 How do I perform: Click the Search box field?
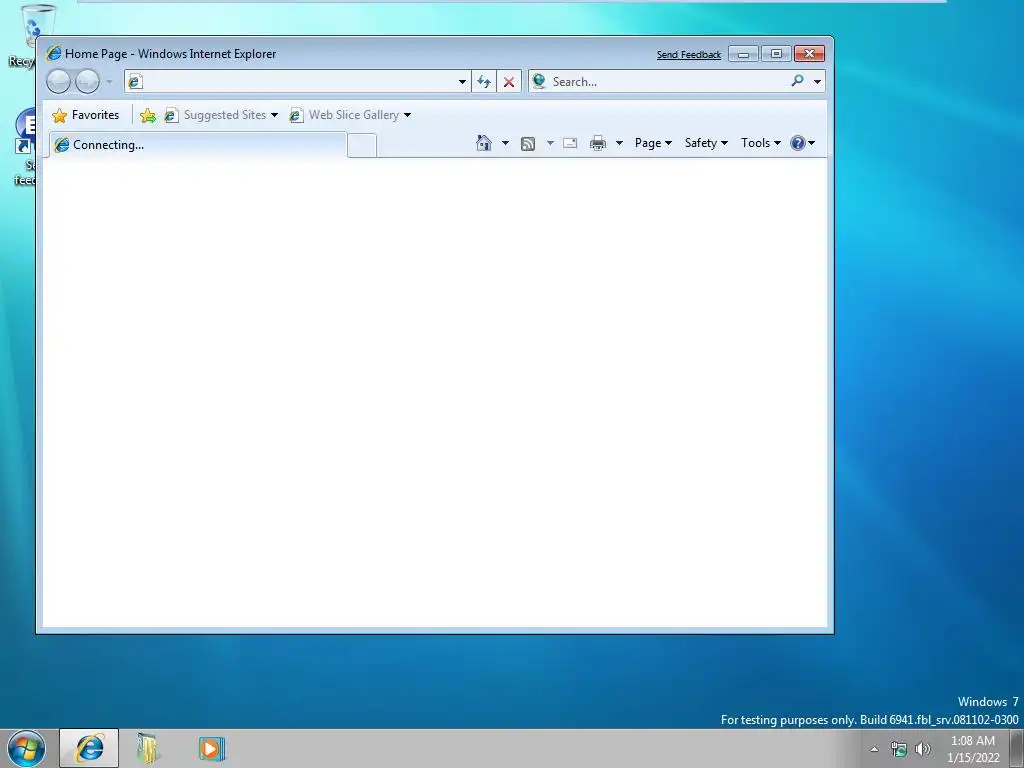coord(666,82)
